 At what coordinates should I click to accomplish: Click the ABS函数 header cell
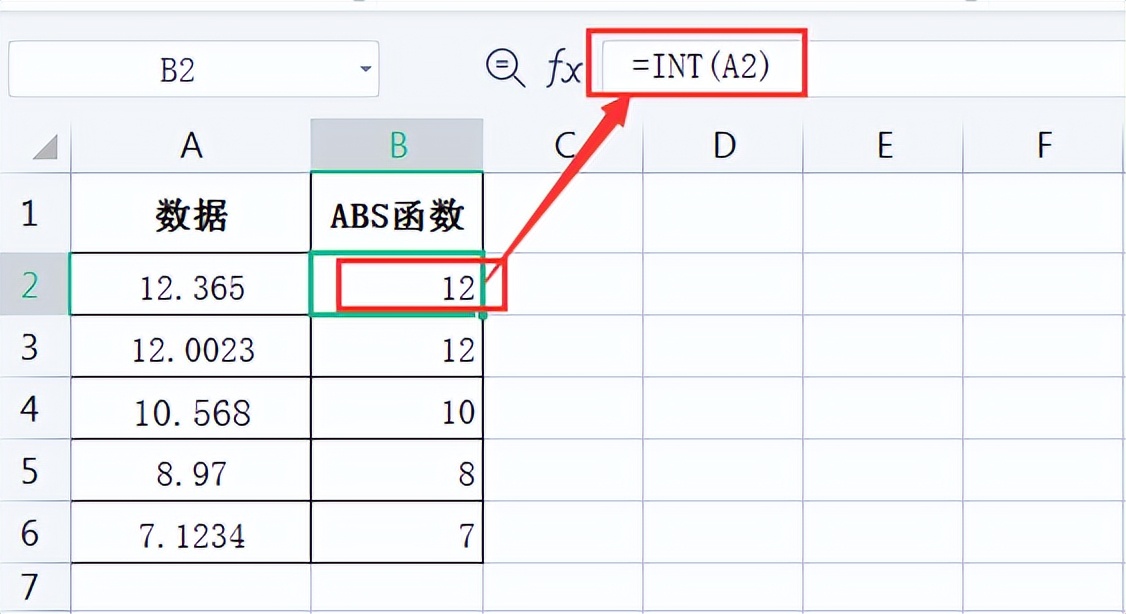[x=397, y=215]
